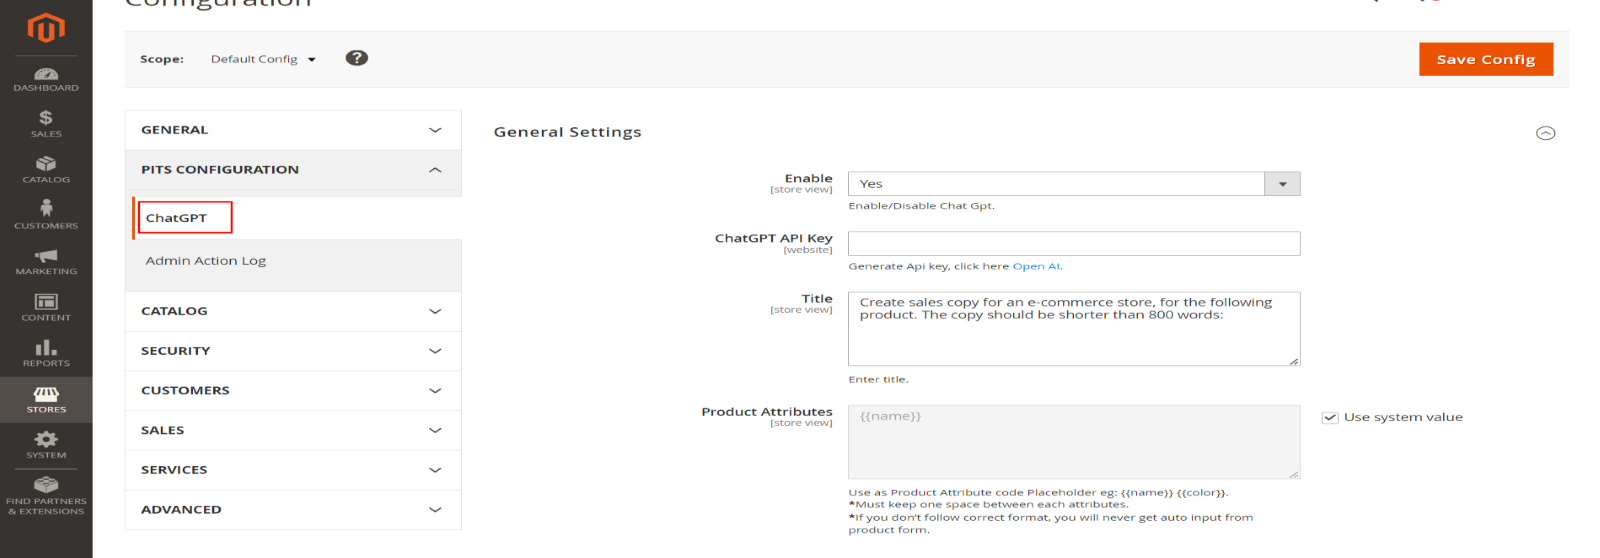Open the Catalog sidebar icon
The height and width of the screenshot is (558, 1600).
click(x=46, y=170)
